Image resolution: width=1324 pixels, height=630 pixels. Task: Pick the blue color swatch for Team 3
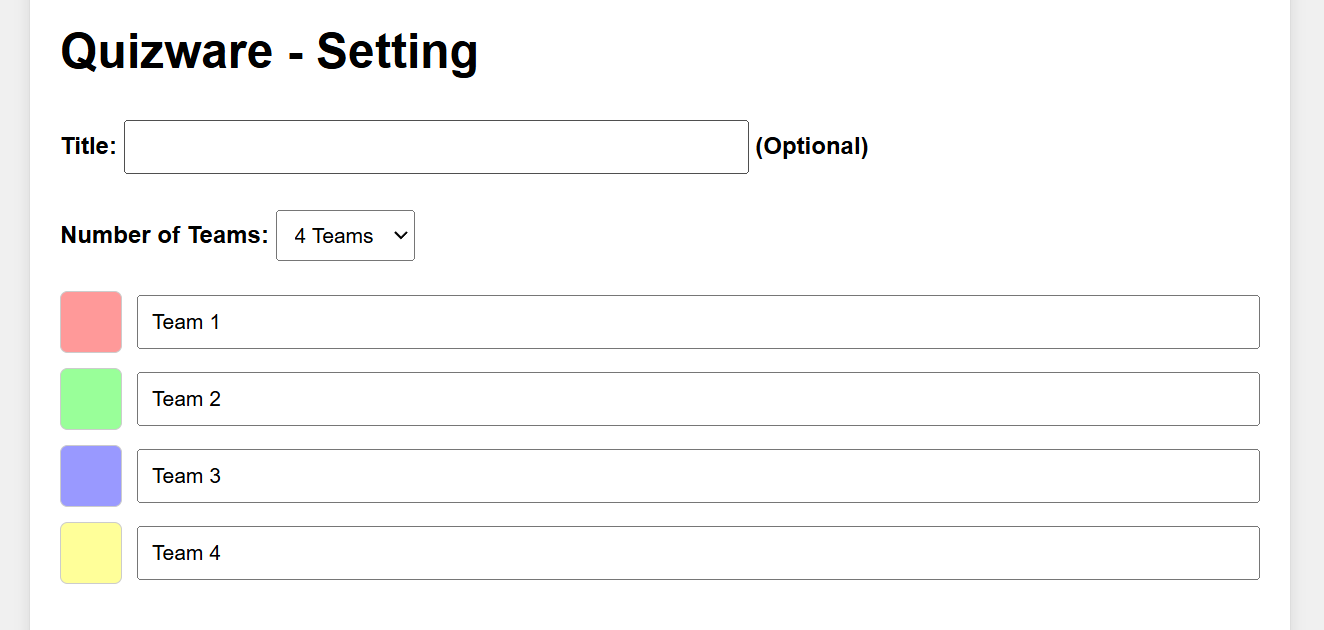pyautogui.click(x=91, y=476)
